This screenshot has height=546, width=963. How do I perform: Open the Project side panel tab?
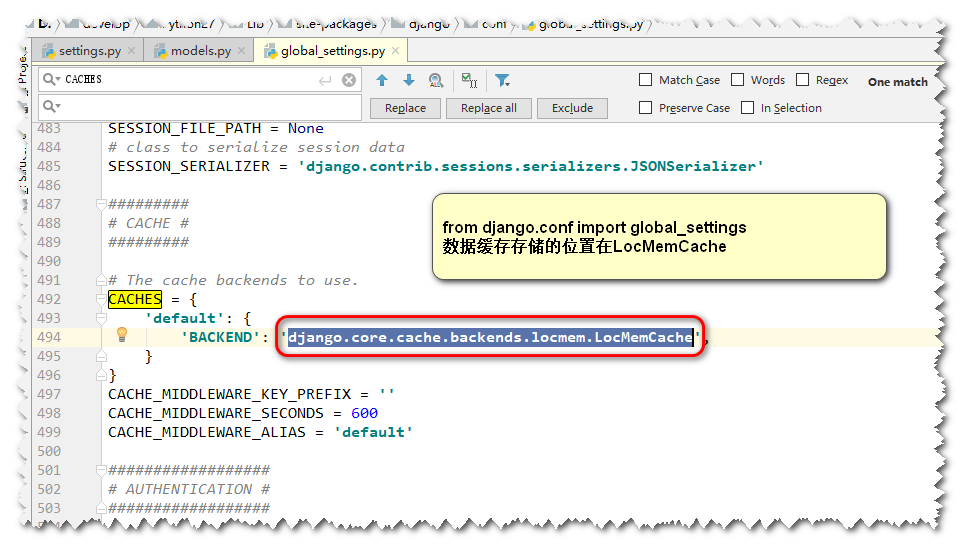(x=22, y=69)
